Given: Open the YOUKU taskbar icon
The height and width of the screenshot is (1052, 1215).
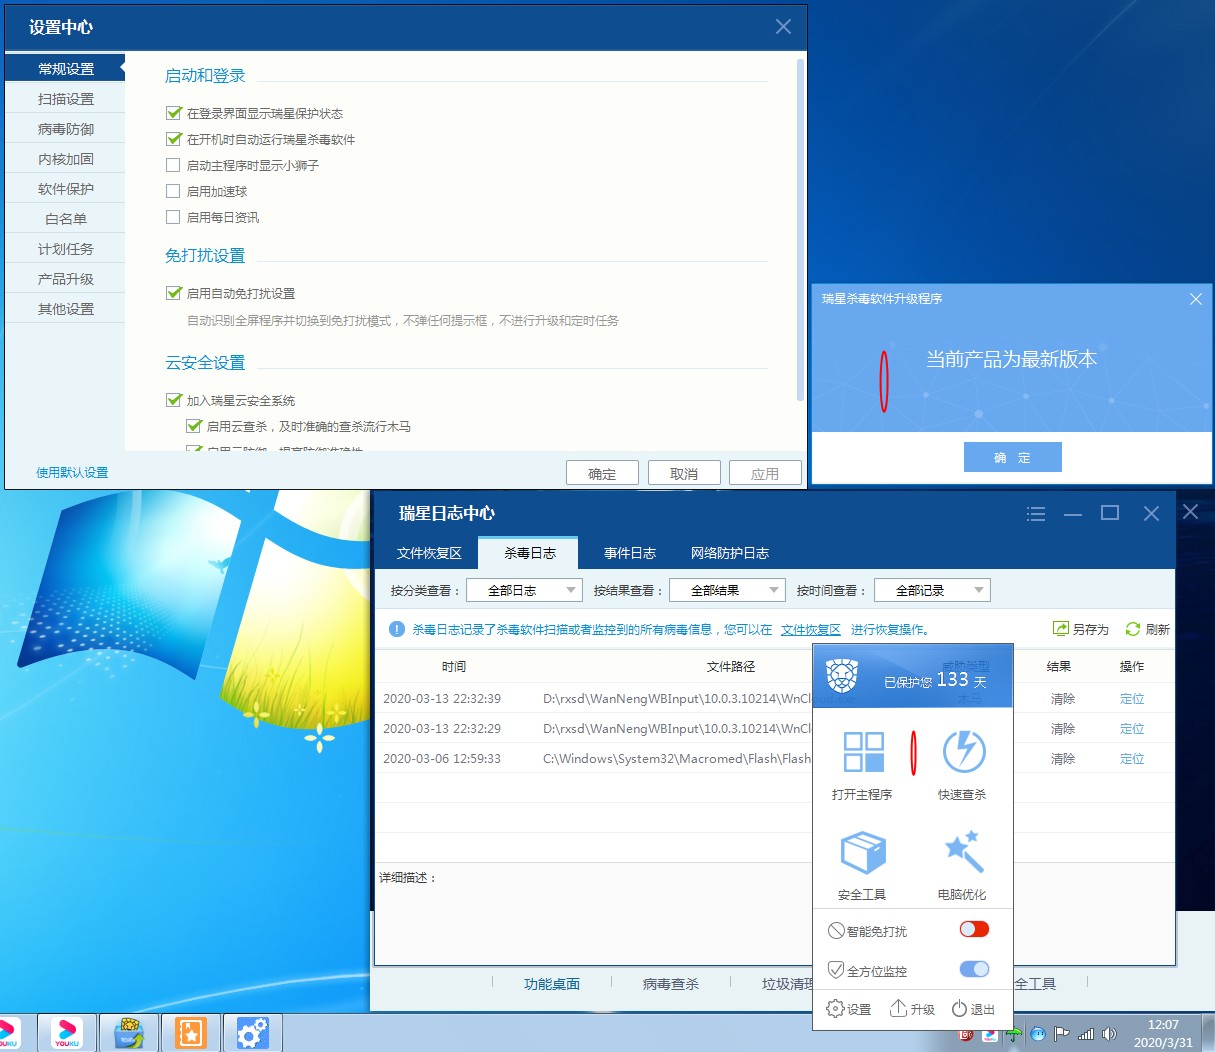Looking at the screenshot, I should [68, 1032].
